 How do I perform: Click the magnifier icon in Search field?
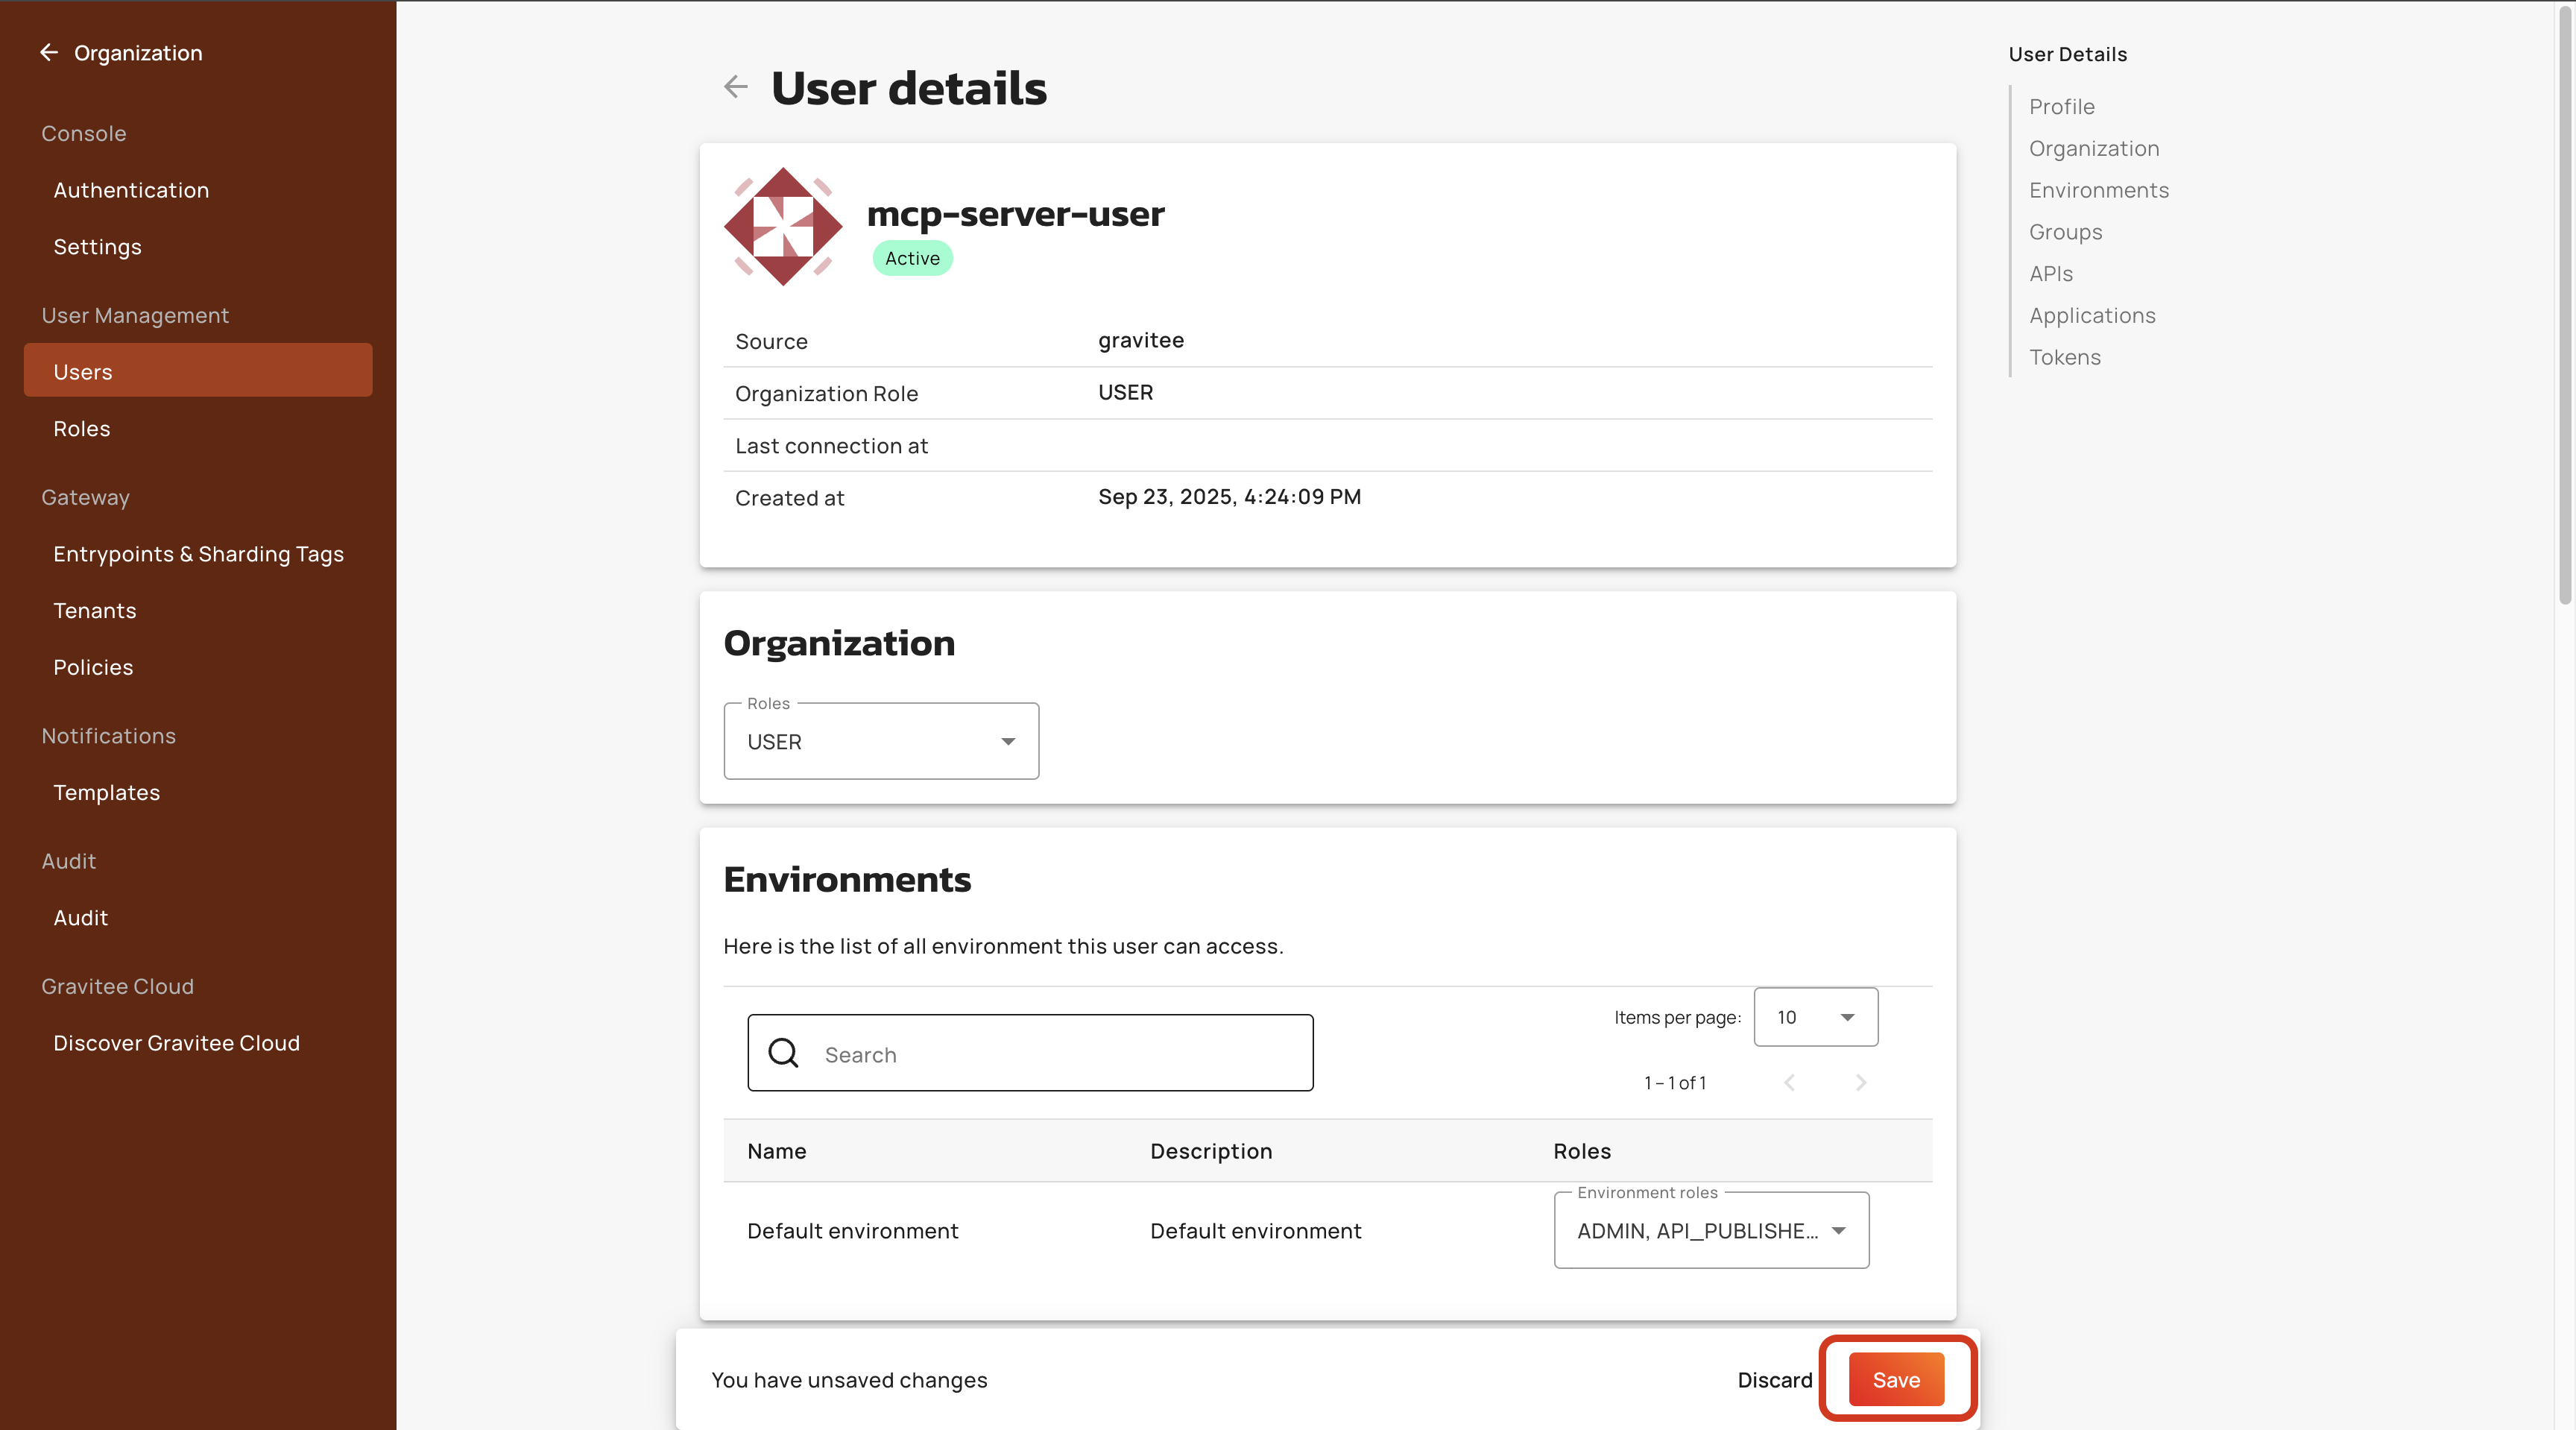tap(783, 1053)
